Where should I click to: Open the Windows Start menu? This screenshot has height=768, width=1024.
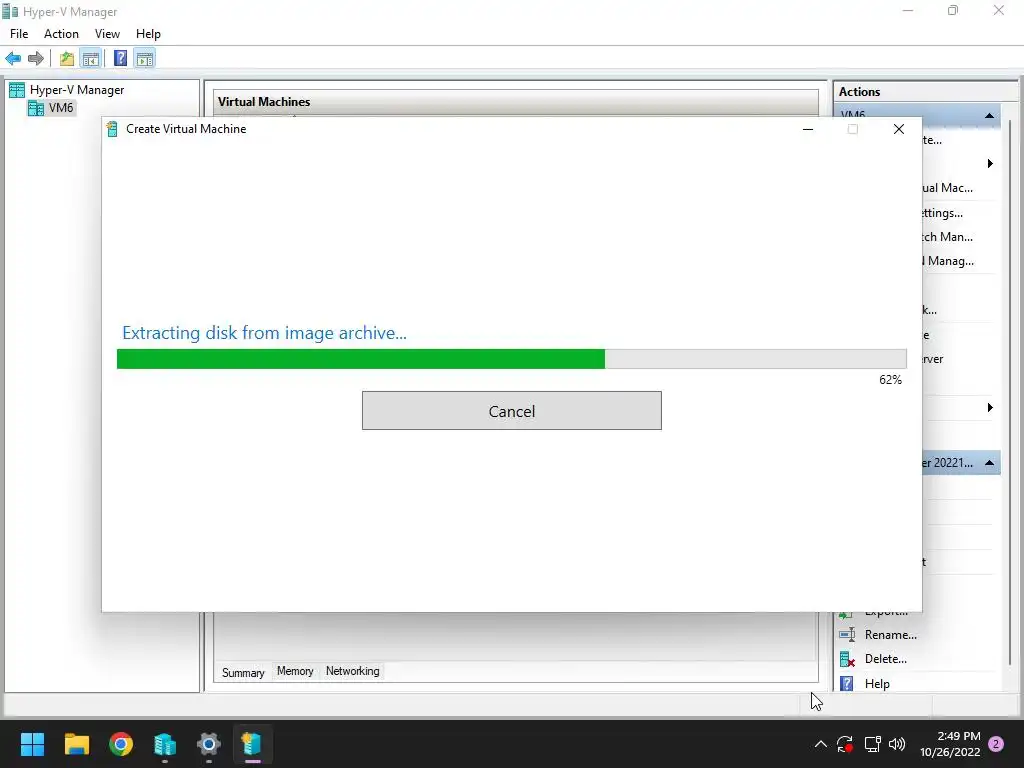32,744
